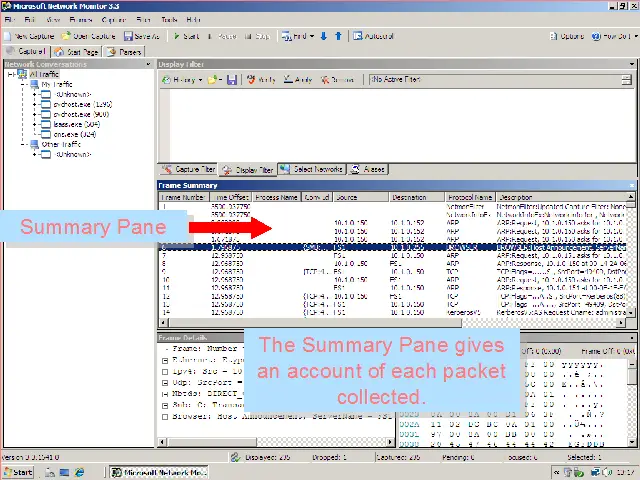This screenshot has width=640, height=480.
Task: Expand the Unknown node under Other Traffic
Action: click(x=35, y=154)
